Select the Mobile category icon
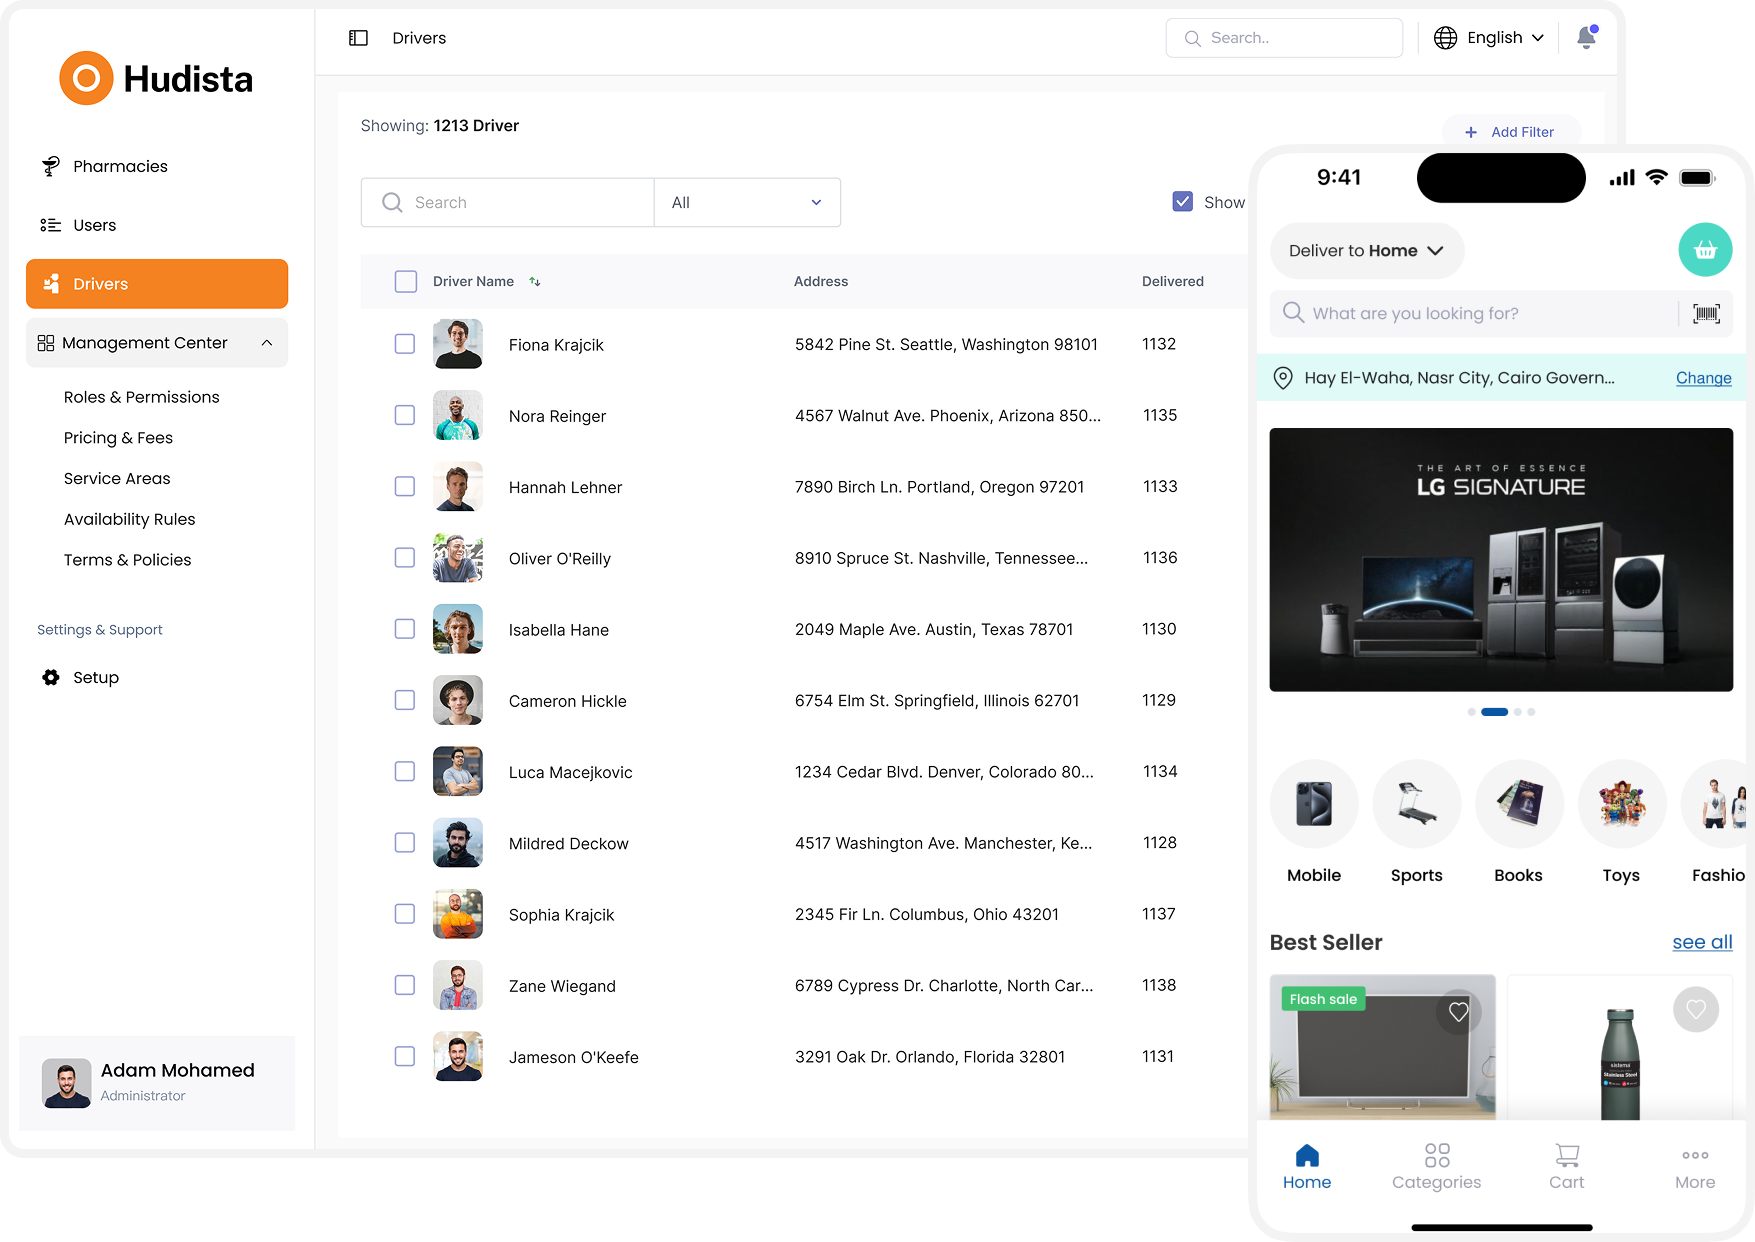 tap(1313, 804)
